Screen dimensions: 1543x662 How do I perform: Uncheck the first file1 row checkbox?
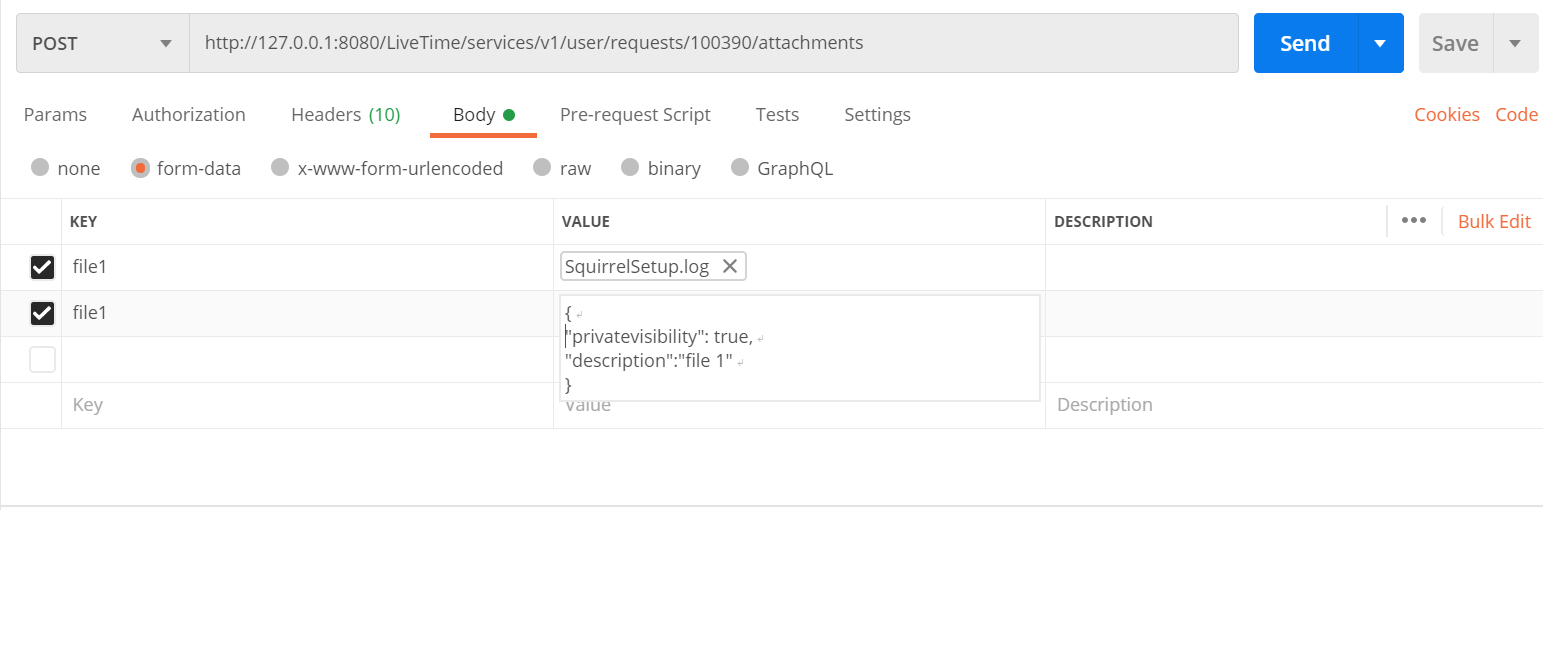coord(42,267)
